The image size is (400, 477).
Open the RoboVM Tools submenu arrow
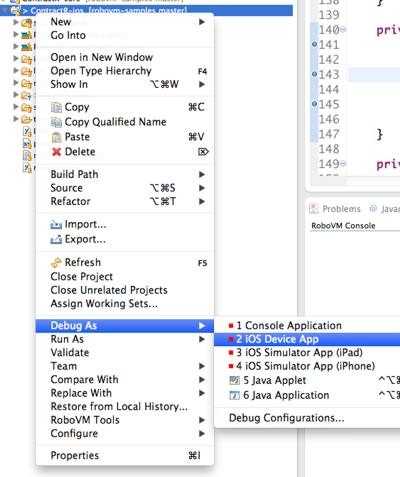click(202, 420)
